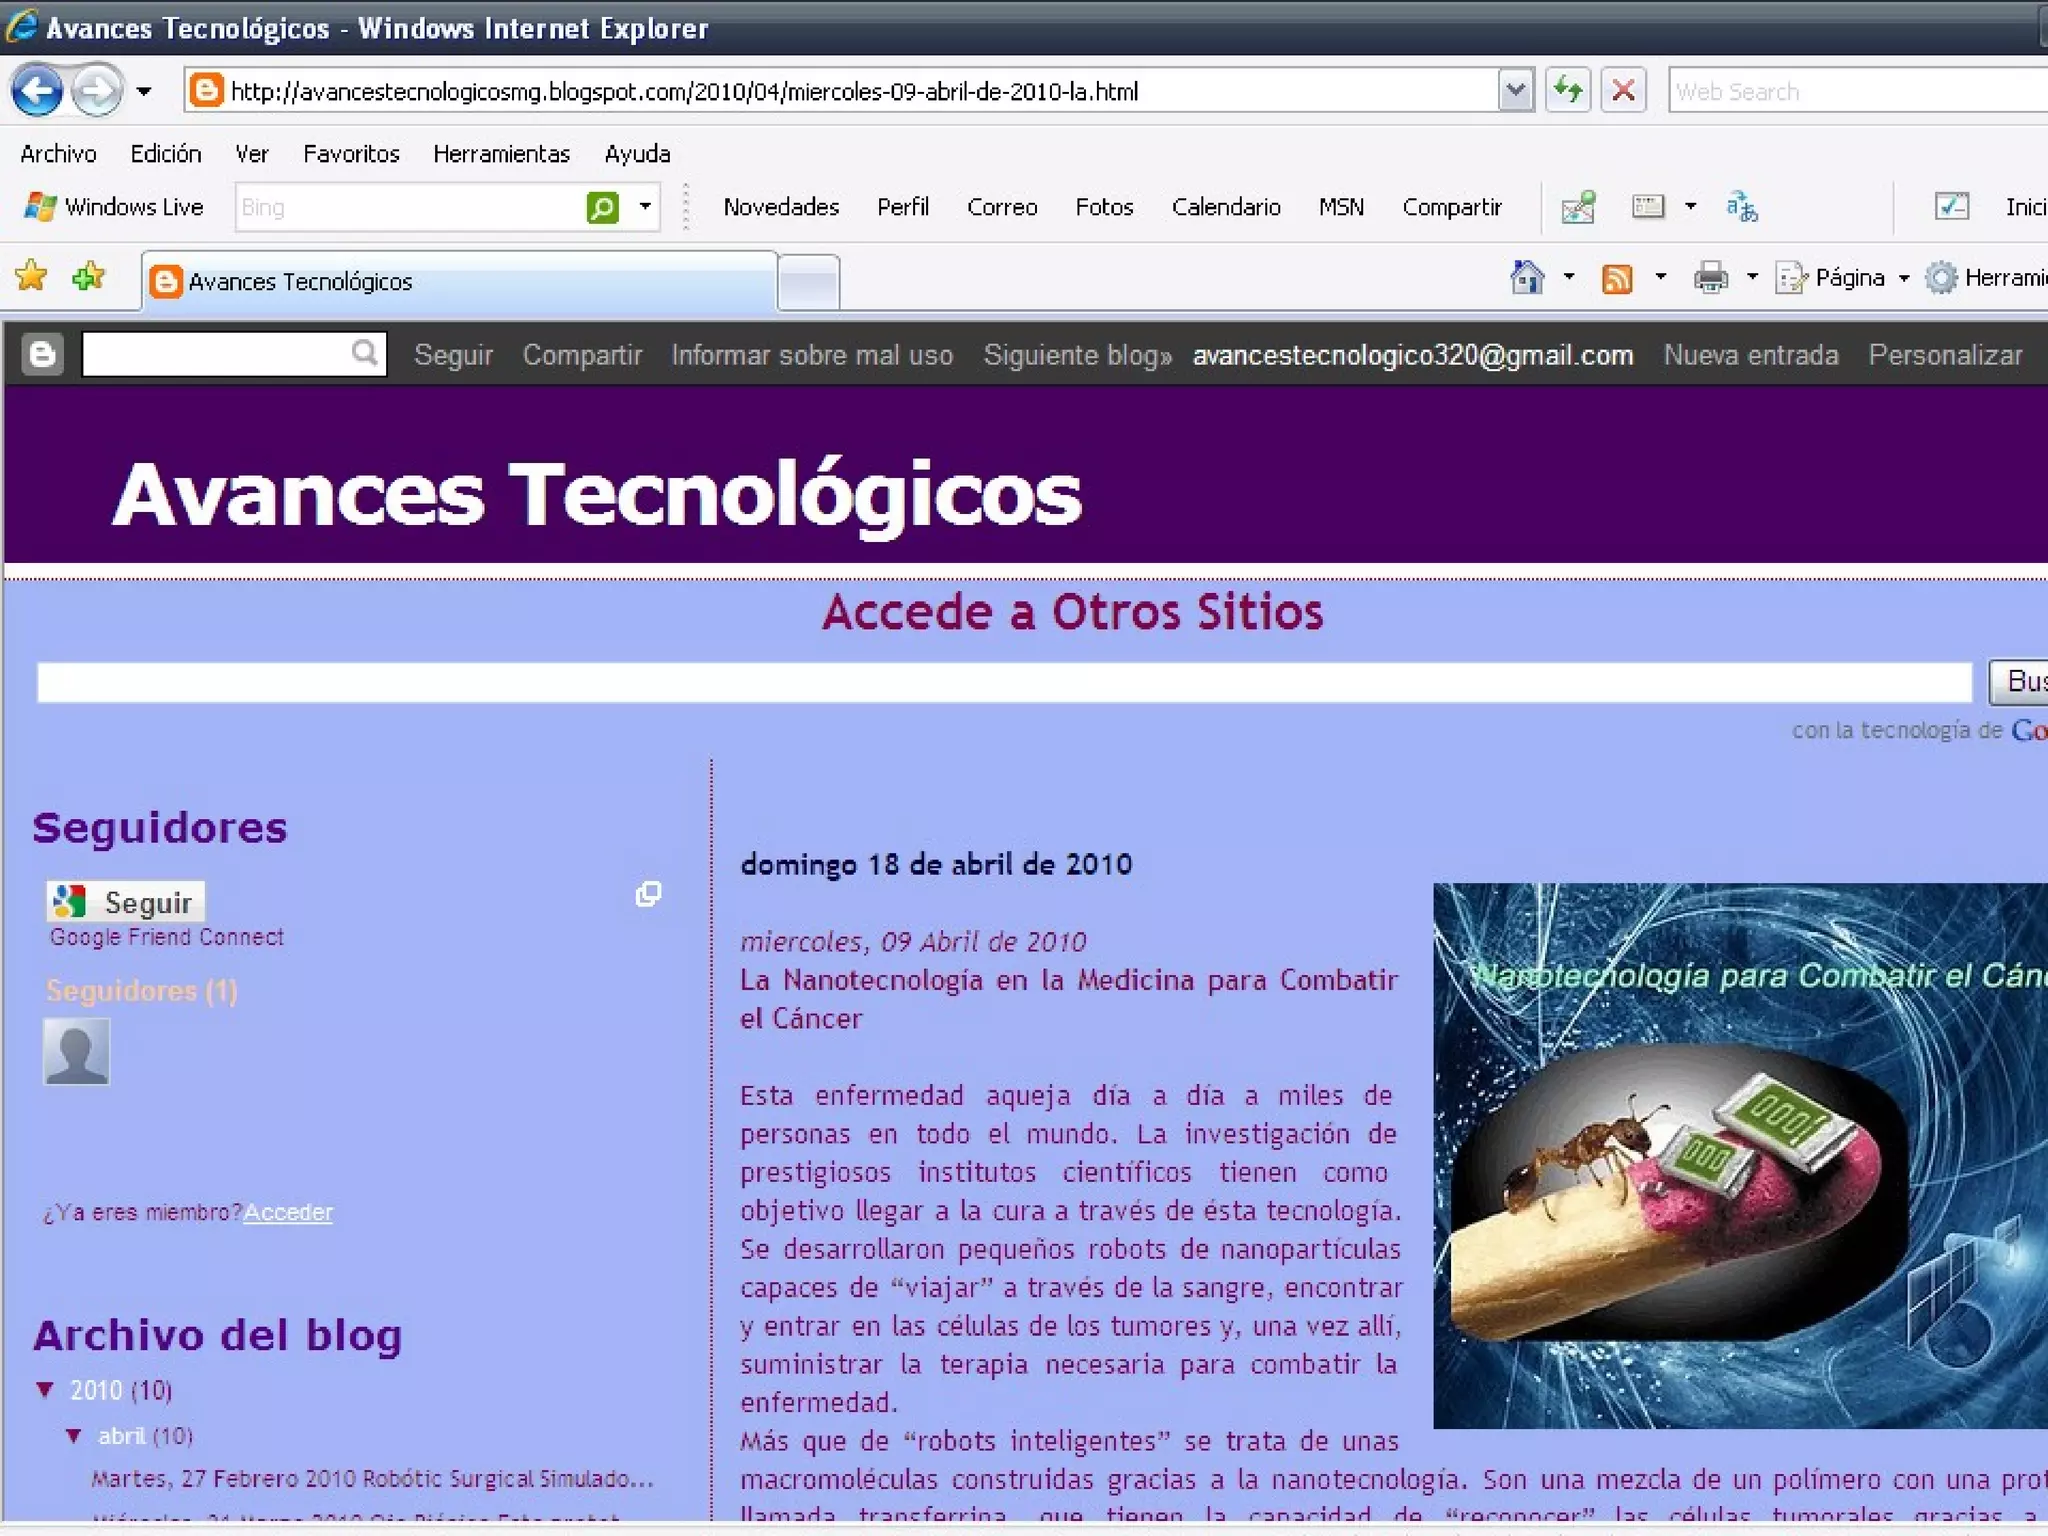Click the orange RSS feeds icon
Screen dimensions: 2048x1536
coord(1617,277)
